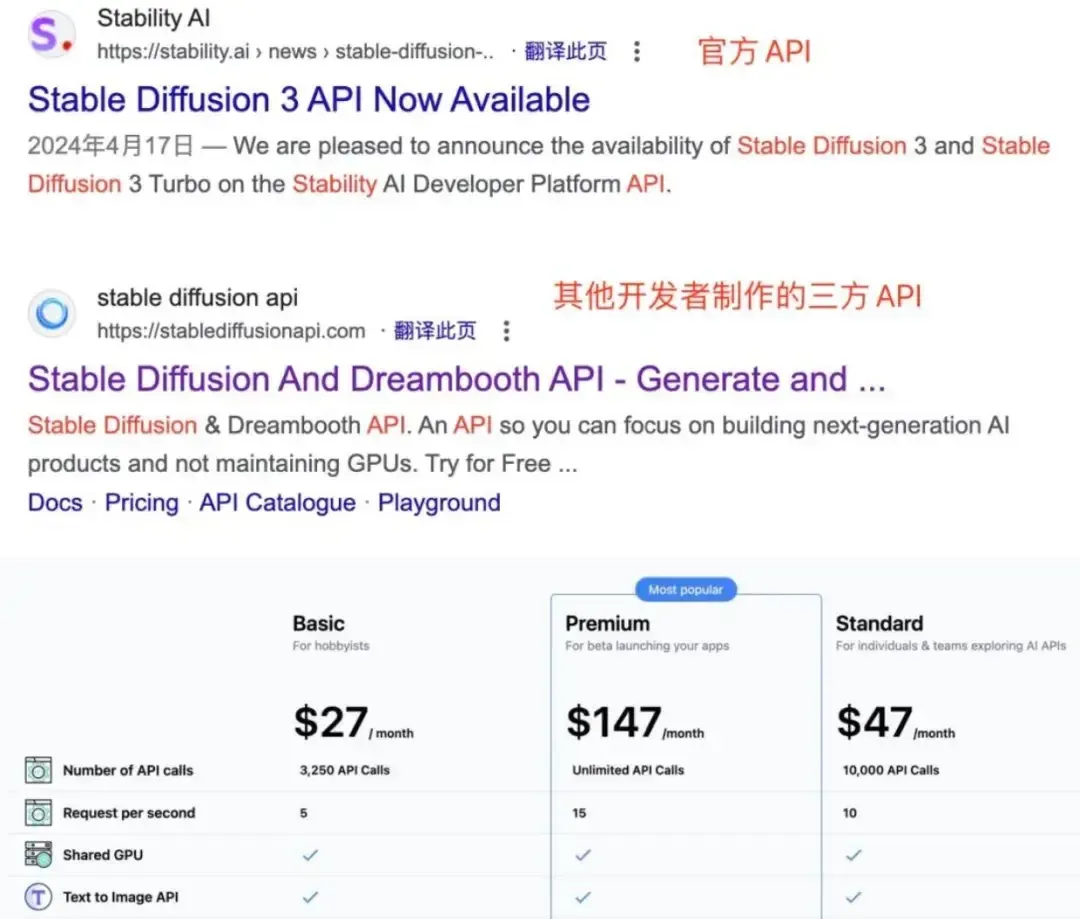1080x919 pixels.
Task: Open Stable Diffusion 3 API Now Available
Action: click(x=308, y=100)
